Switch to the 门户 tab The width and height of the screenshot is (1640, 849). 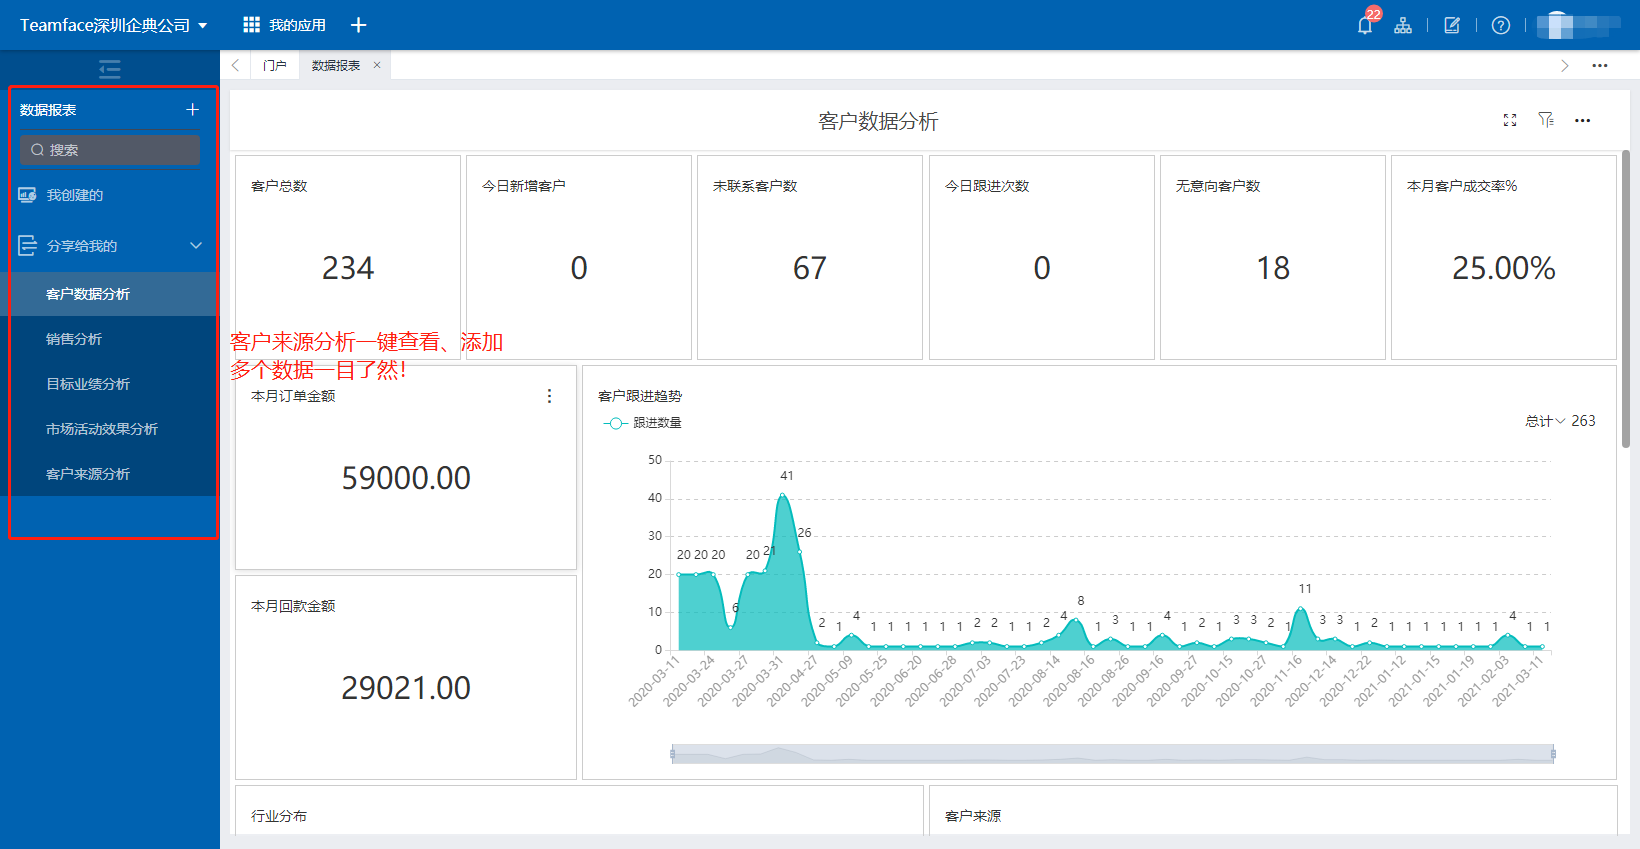click(274, 65)
